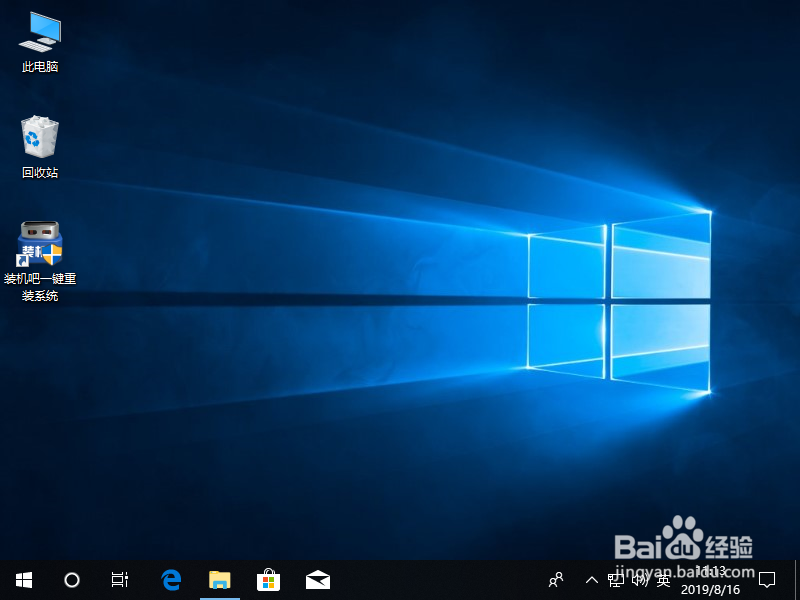Open the Action Center notifications panel
Image resolution: width=800 pixels, height=600 pixels.
coord(767,580)
